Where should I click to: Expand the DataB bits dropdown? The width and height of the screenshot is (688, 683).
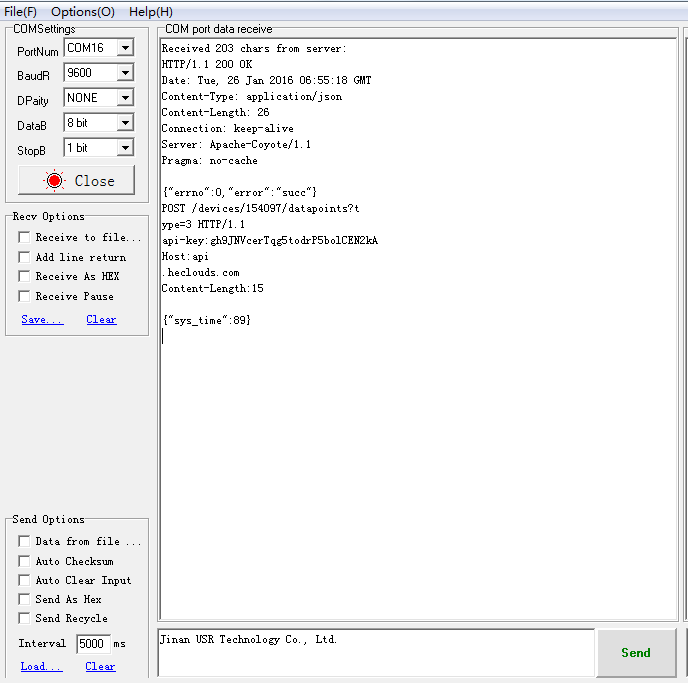125,123
